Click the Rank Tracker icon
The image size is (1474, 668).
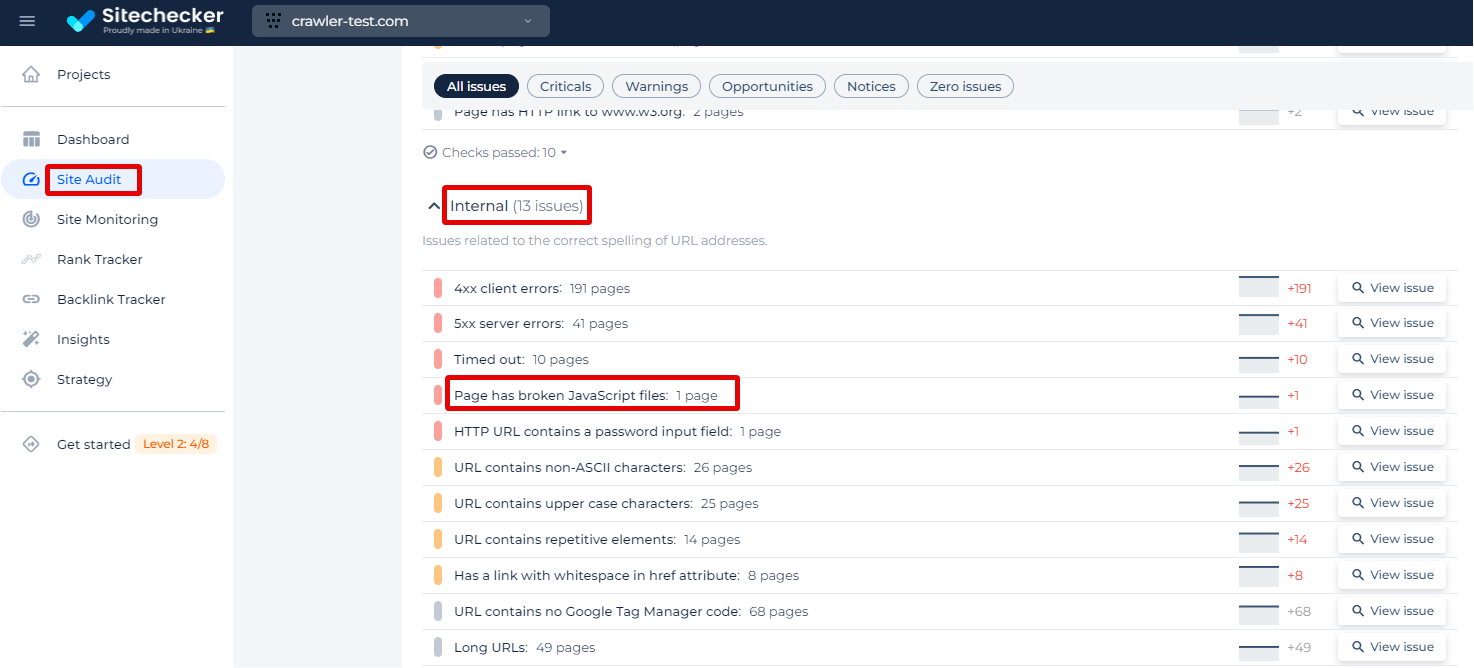[31, 259]
